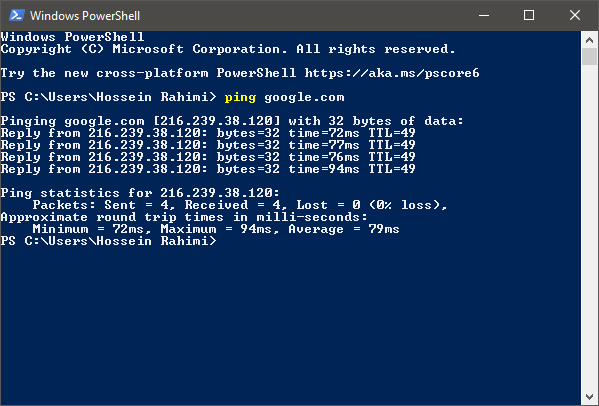Click the yellow "ping" command word

click(x=240, y=97)
